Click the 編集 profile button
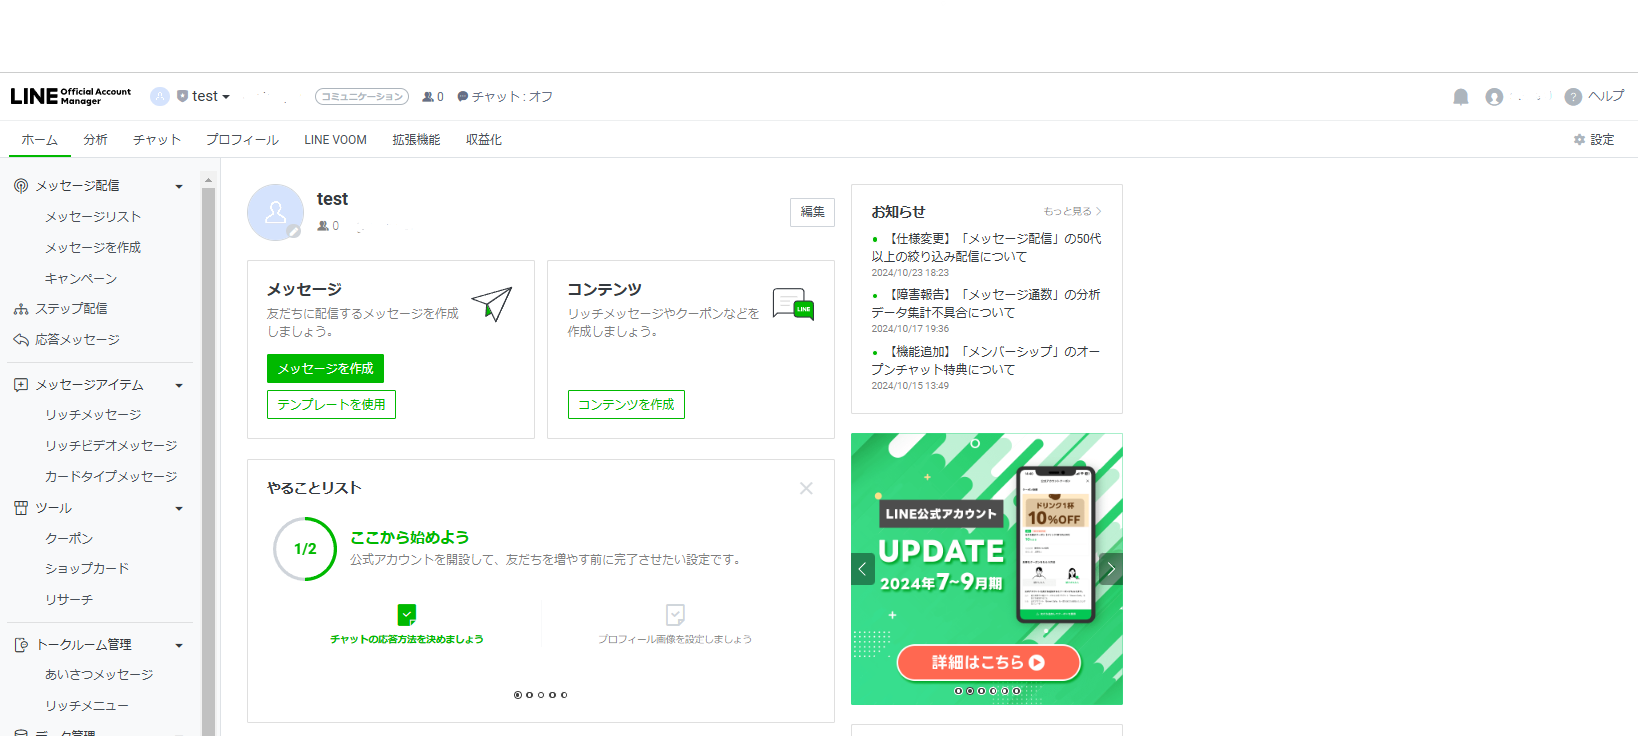 coord(812,212)
